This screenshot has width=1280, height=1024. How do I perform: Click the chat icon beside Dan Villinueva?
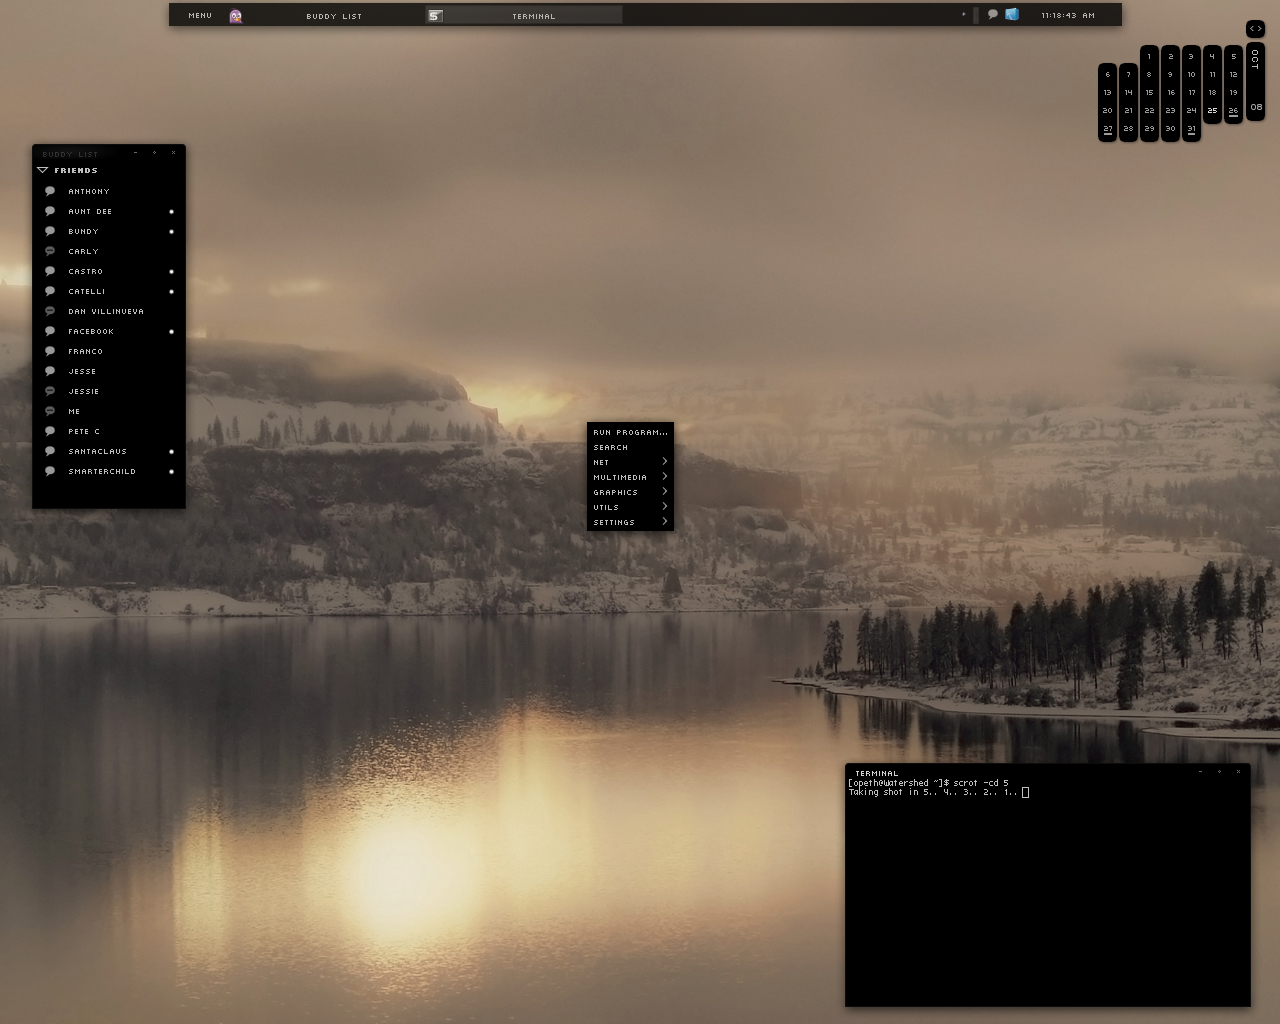click(x=50, y=311)
